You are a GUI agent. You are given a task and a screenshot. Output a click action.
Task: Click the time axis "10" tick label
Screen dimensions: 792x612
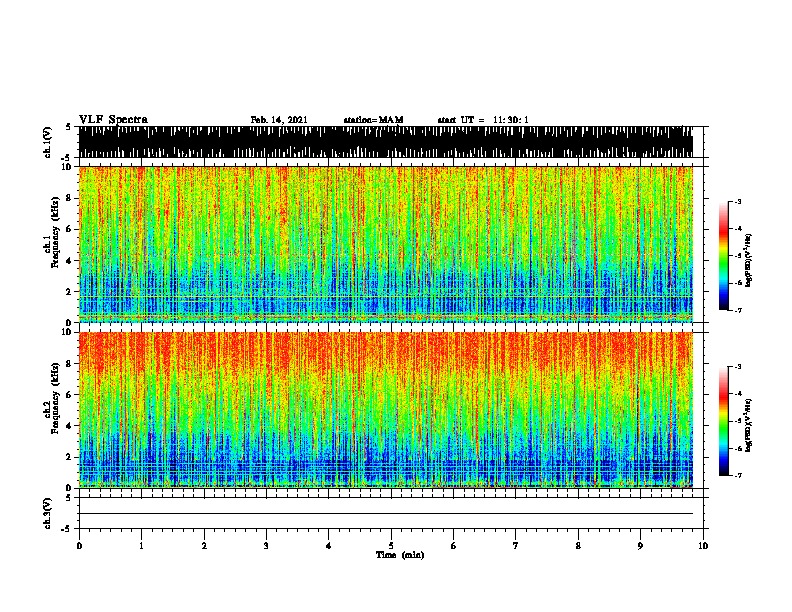tap(703, 546)
